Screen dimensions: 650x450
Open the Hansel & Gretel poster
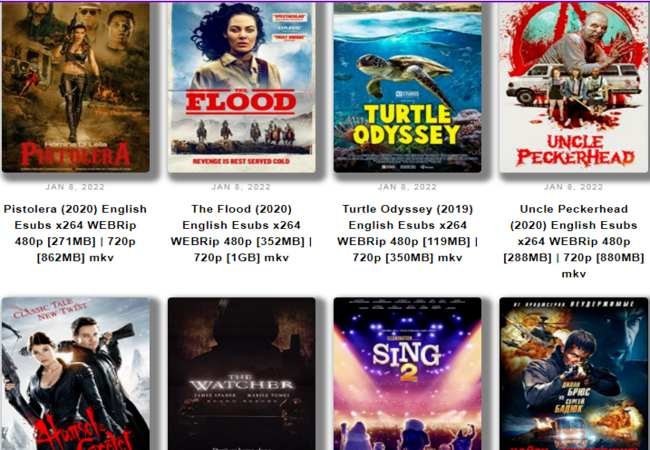[x=75, y=374]
